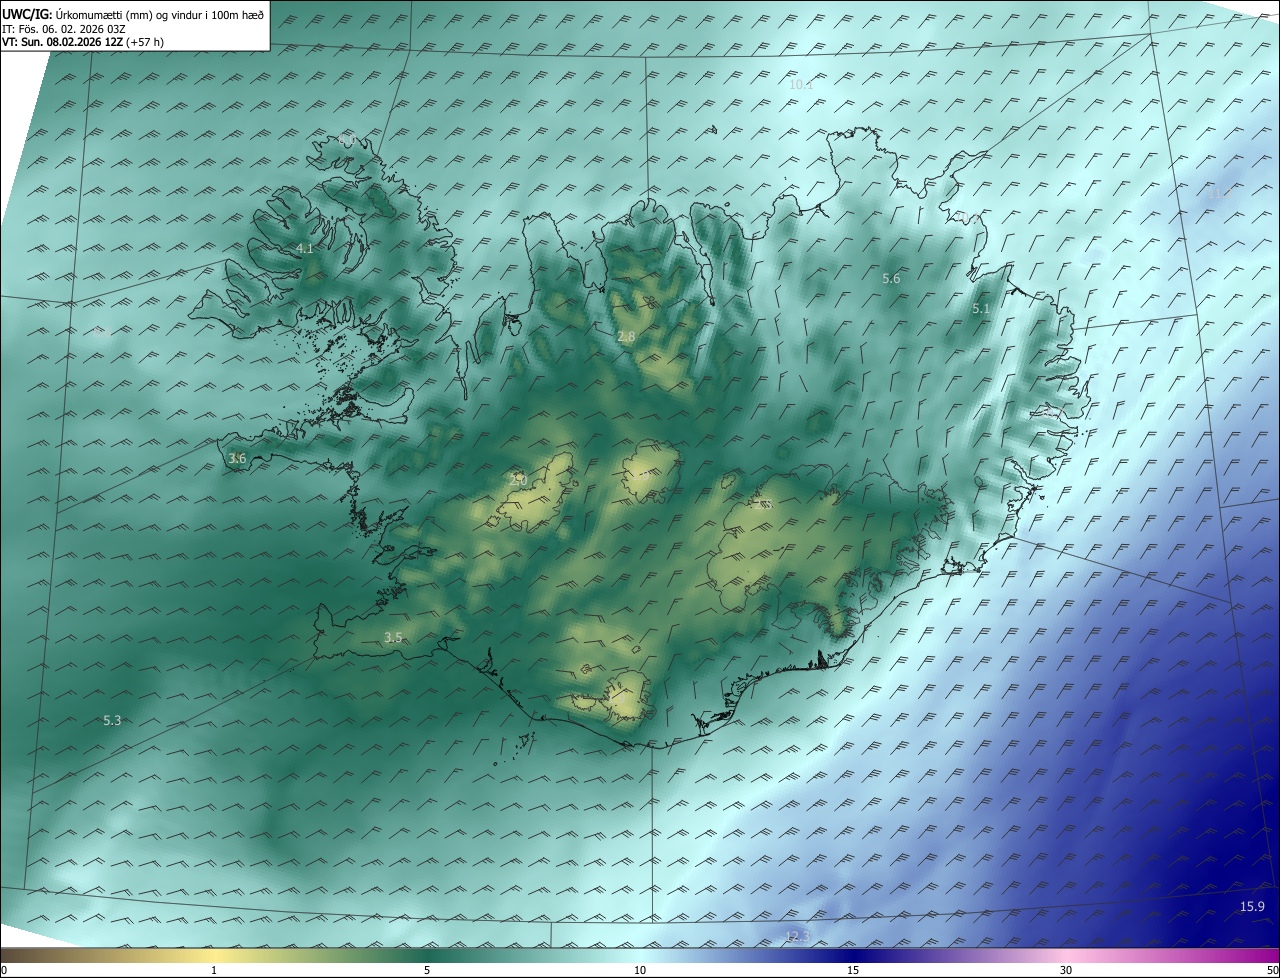Click the 2.0 value label on the map
This screenshot has width=1280, height=978.
(x=518, y=480)
